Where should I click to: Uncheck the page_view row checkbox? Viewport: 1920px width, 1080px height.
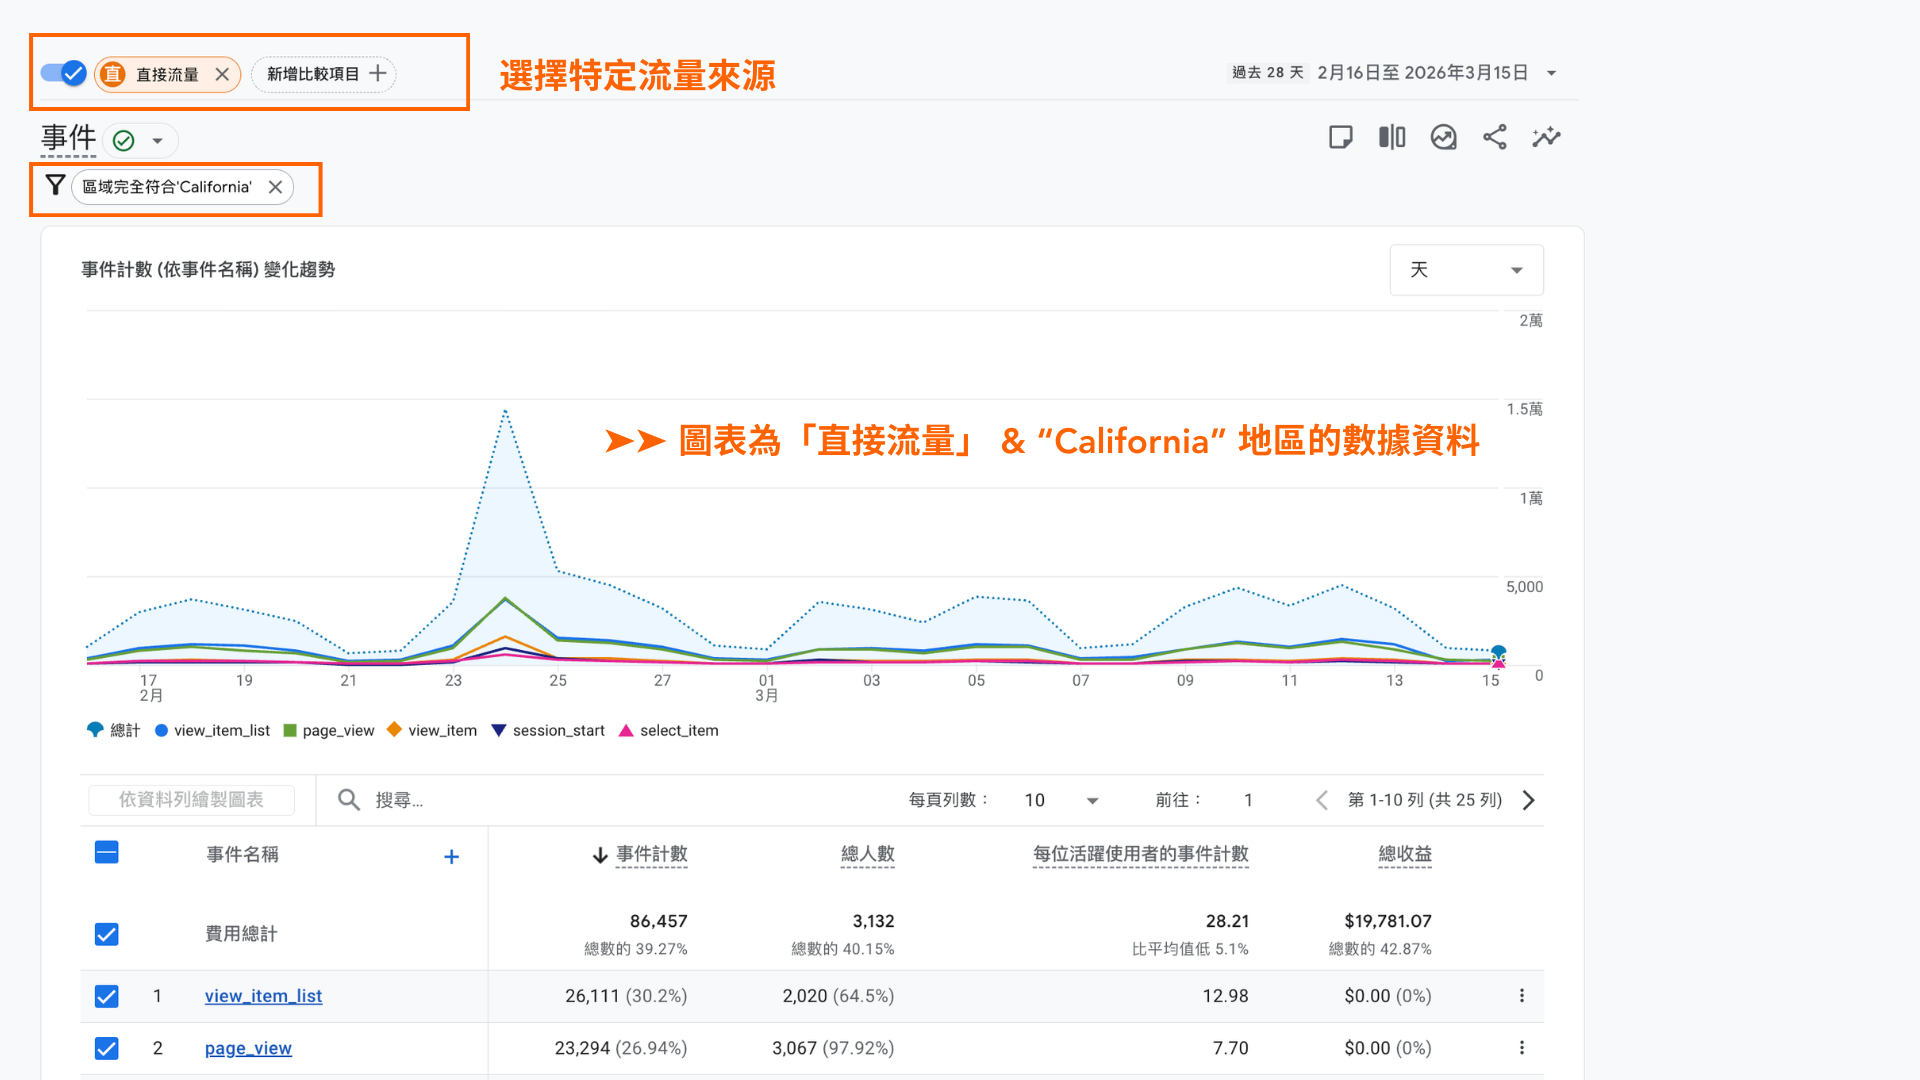[x=106, y=1048]
